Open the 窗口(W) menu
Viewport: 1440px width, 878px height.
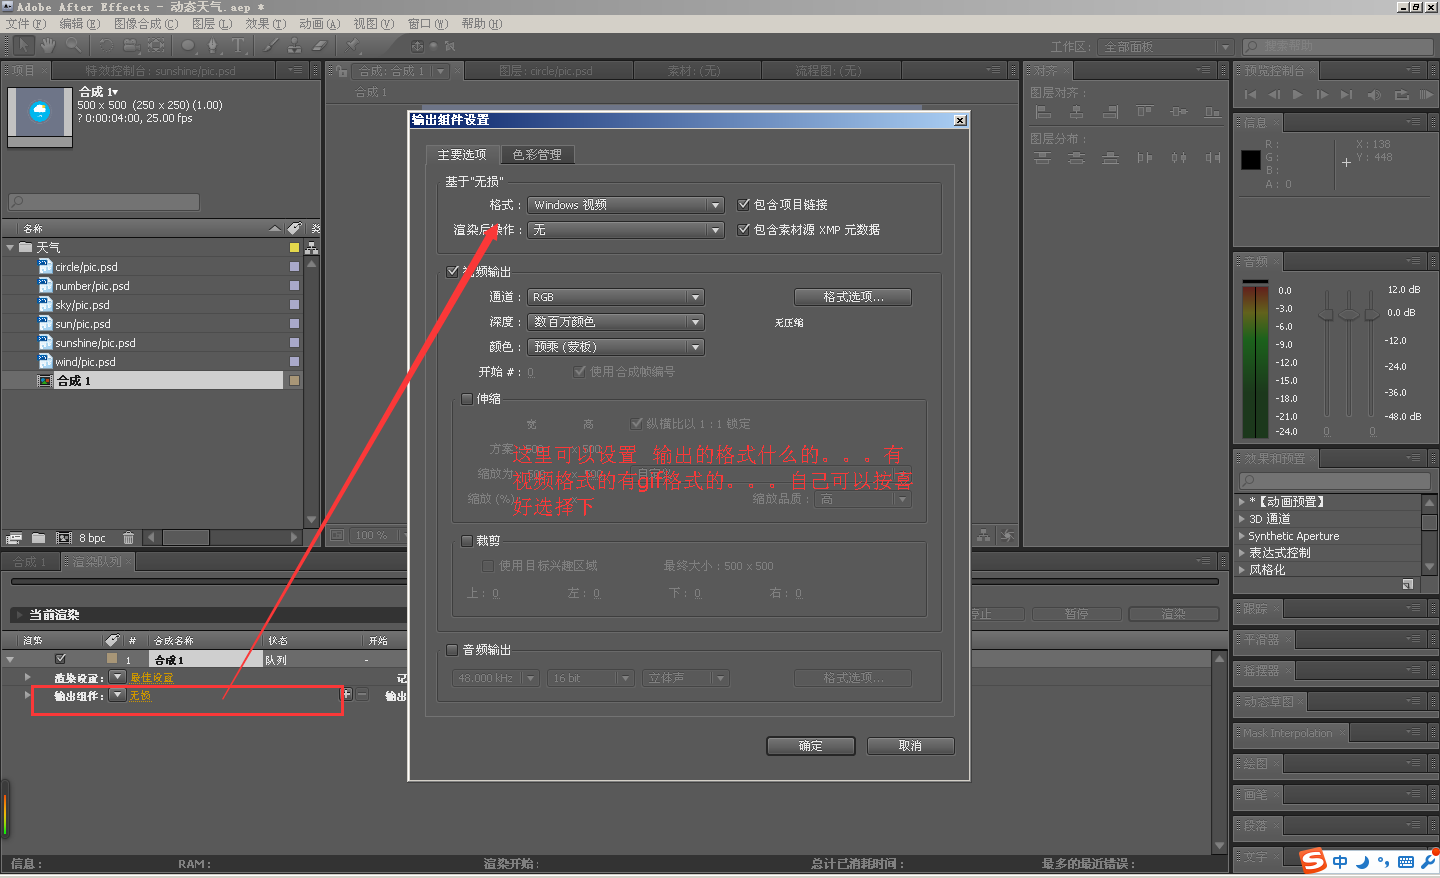coord(428,24)
